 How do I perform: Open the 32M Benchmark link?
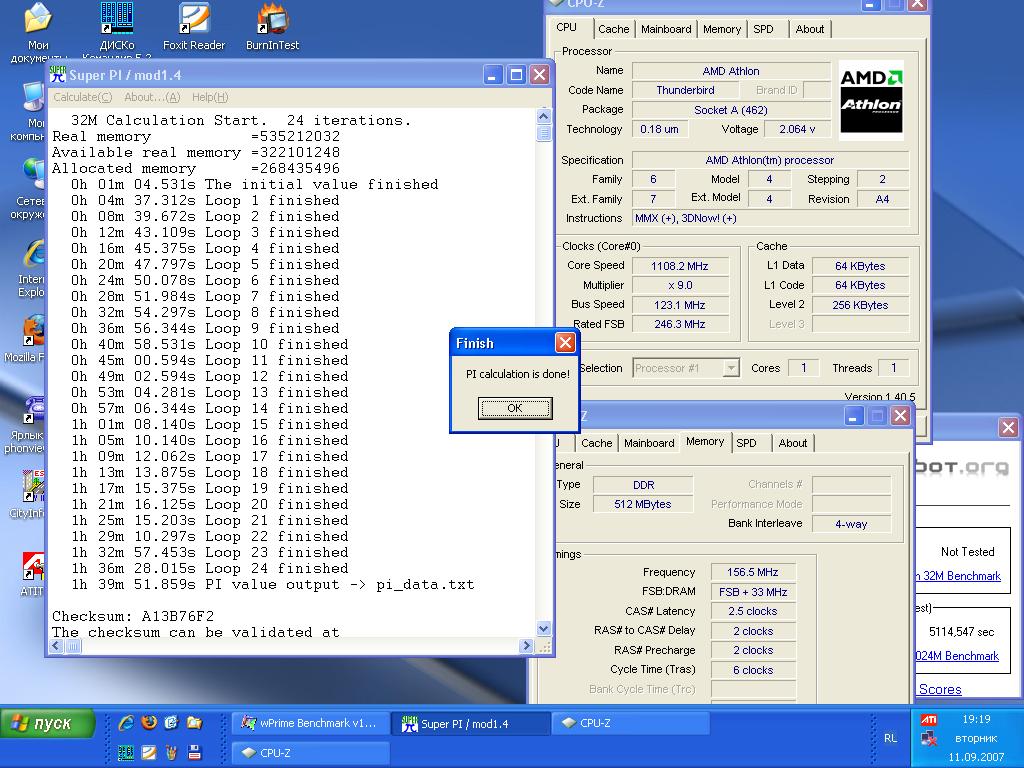tap(959, 576)
